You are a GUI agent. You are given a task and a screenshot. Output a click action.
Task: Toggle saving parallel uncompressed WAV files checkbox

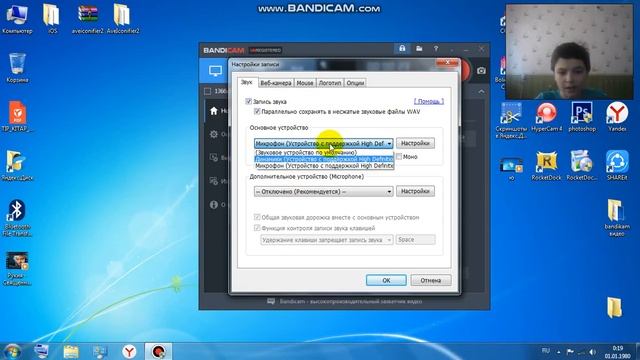(257, 111)
